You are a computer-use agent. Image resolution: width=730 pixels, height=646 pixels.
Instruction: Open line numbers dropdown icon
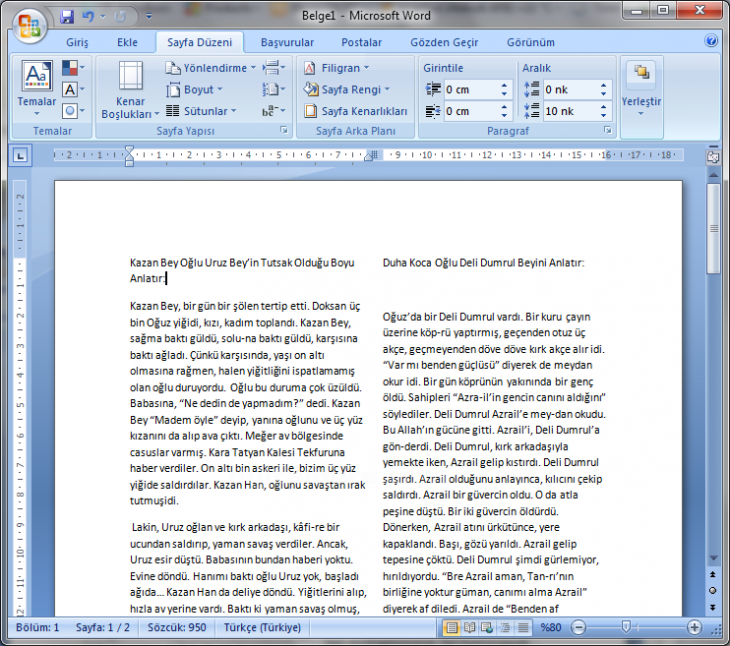[274, 89]
